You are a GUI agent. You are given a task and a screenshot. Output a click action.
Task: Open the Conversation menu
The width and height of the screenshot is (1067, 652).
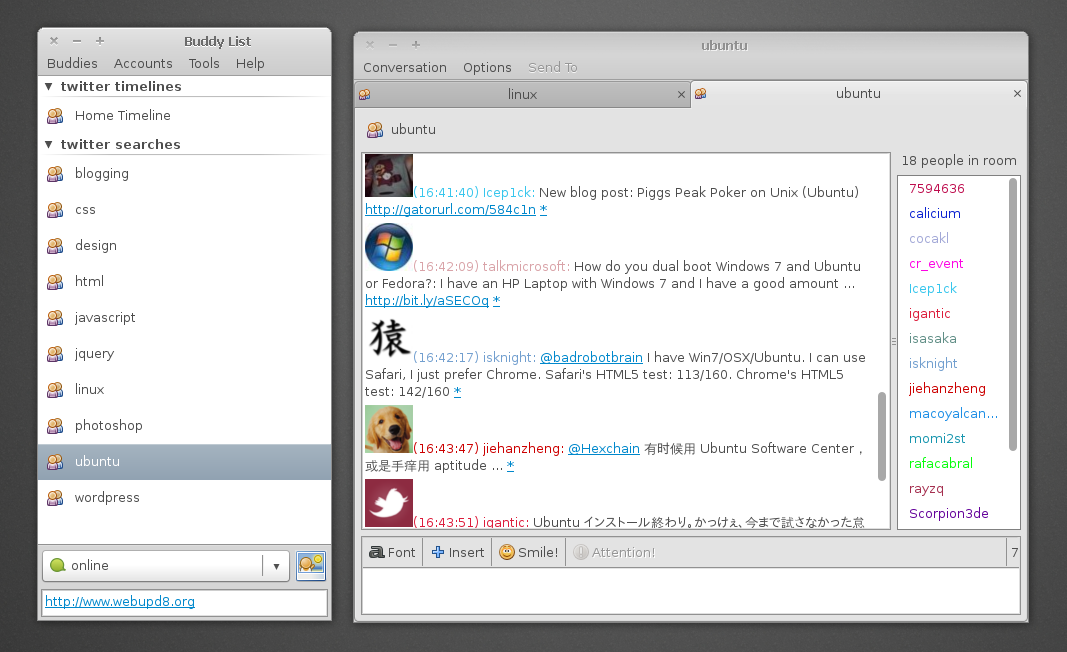[x=405, y=67]
